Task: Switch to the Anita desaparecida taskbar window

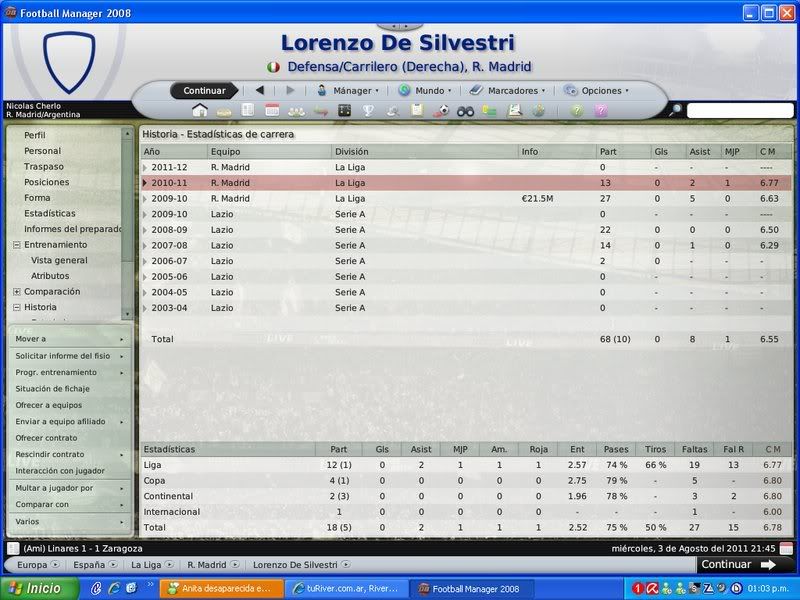Action: coord(221,588)
